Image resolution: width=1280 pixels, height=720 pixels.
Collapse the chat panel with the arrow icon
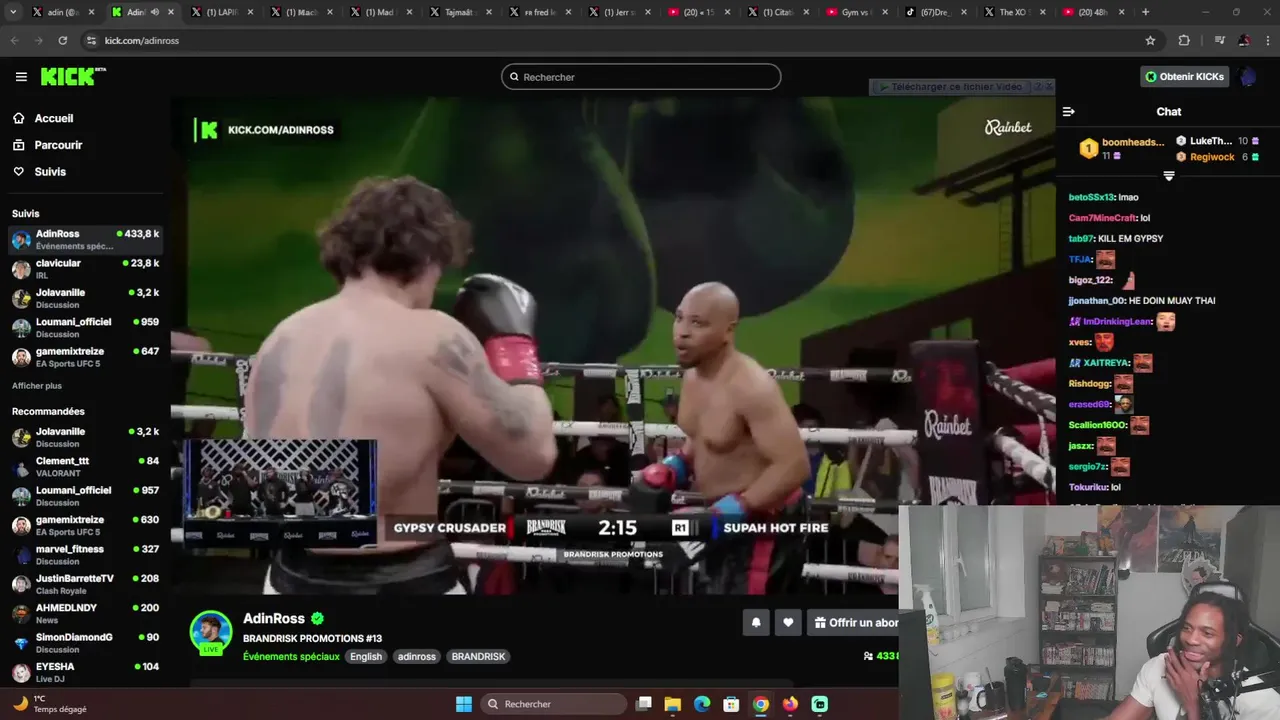click(x=1069, y=112)
